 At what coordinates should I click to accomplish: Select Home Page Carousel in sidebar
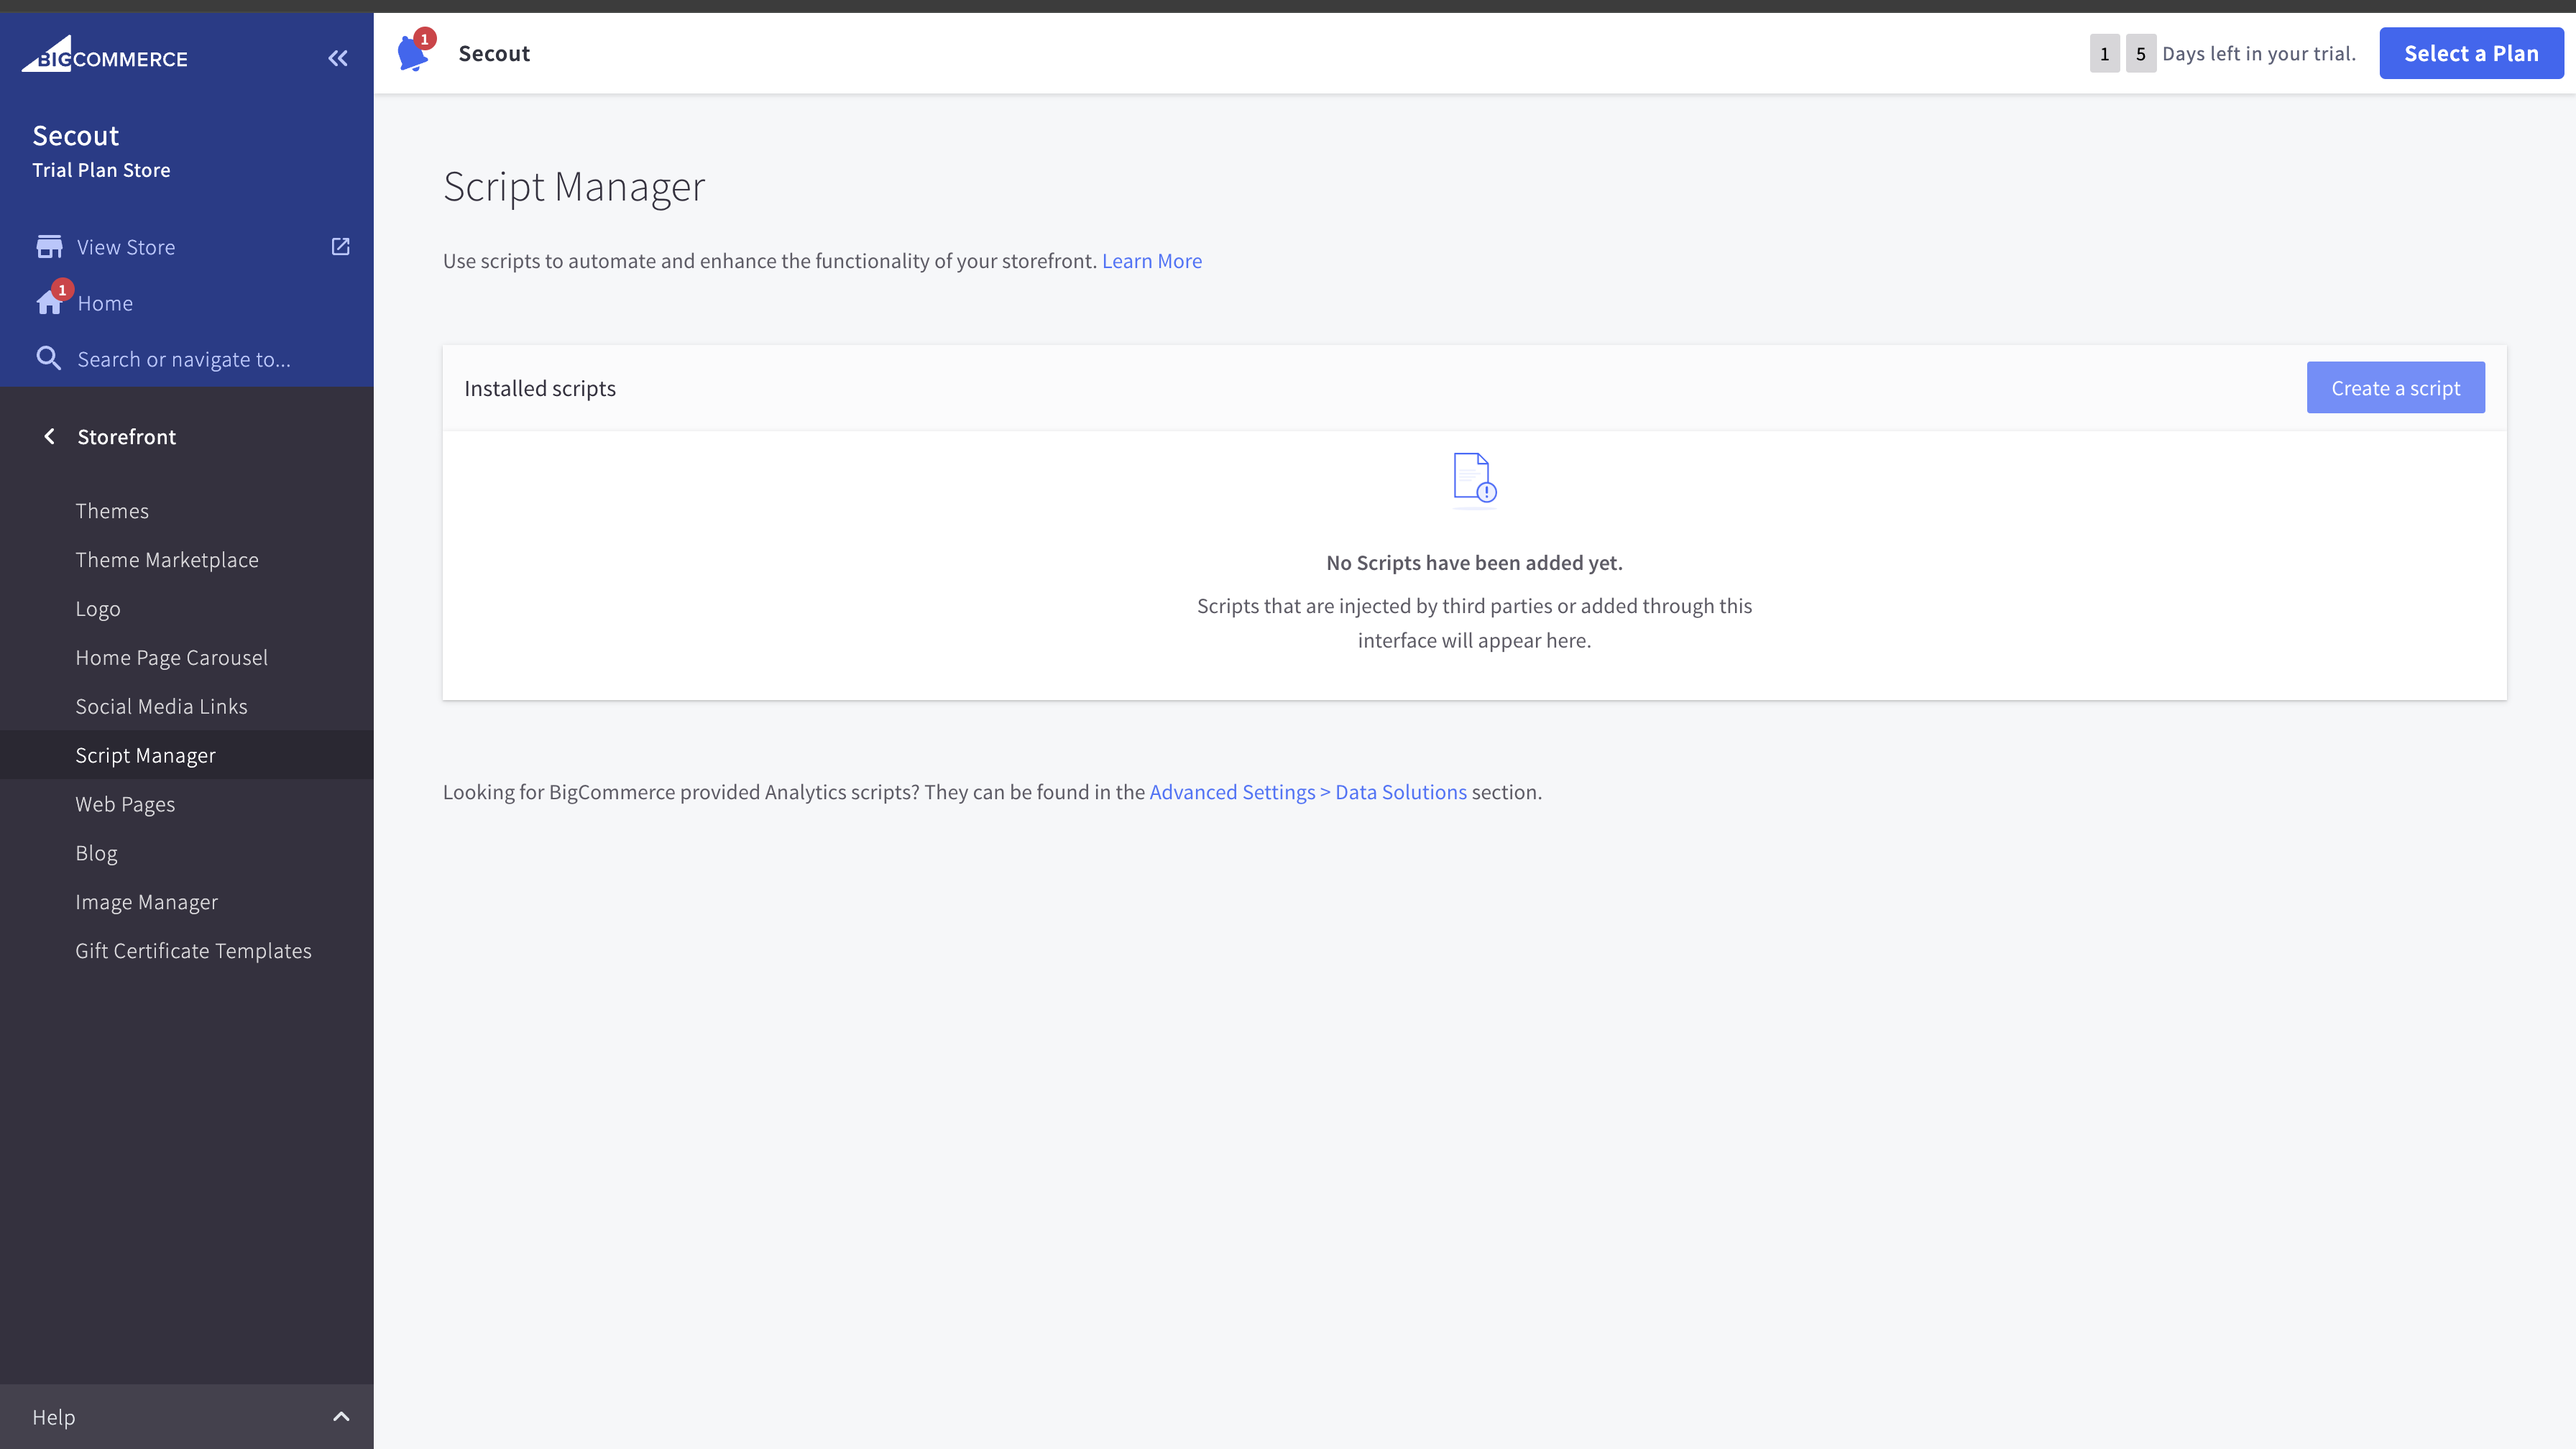click(x=171, y=657)
